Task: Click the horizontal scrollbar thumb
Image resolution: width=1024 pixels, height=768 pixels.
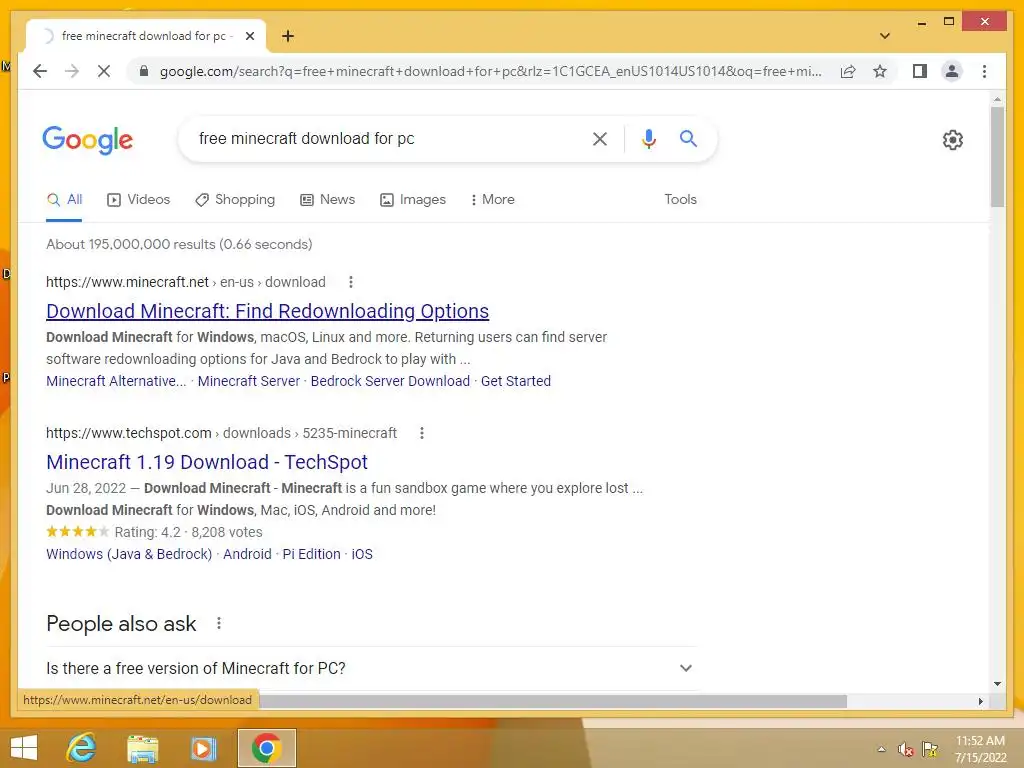Action: [x=553, y=701]
